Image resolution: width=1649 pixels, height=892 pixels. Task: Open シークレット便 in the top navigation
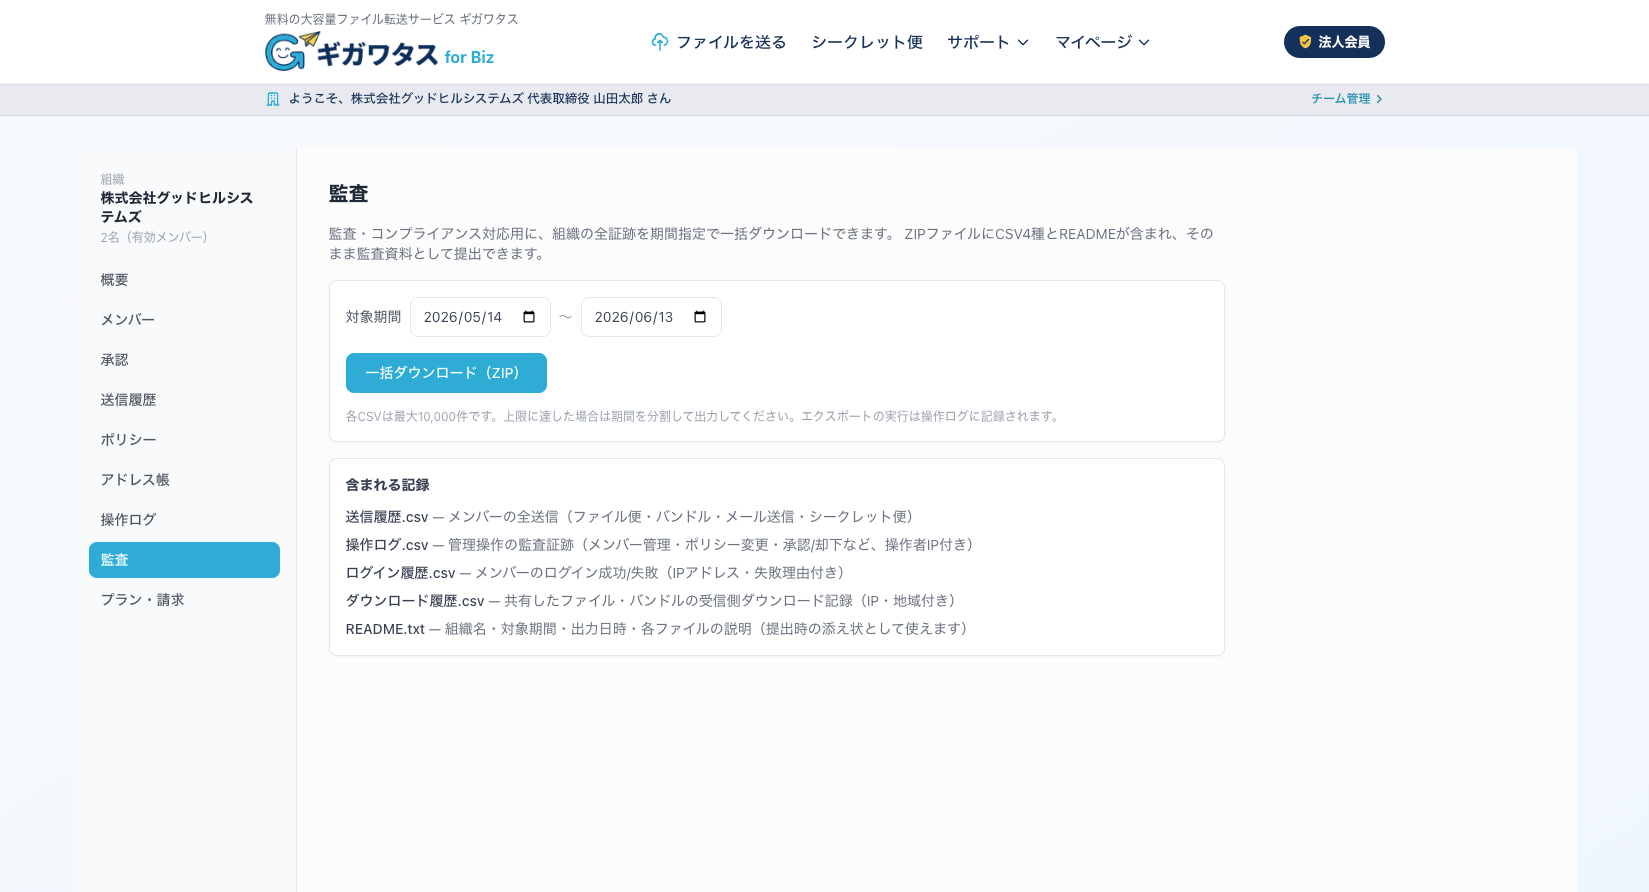tap(867, 42)
